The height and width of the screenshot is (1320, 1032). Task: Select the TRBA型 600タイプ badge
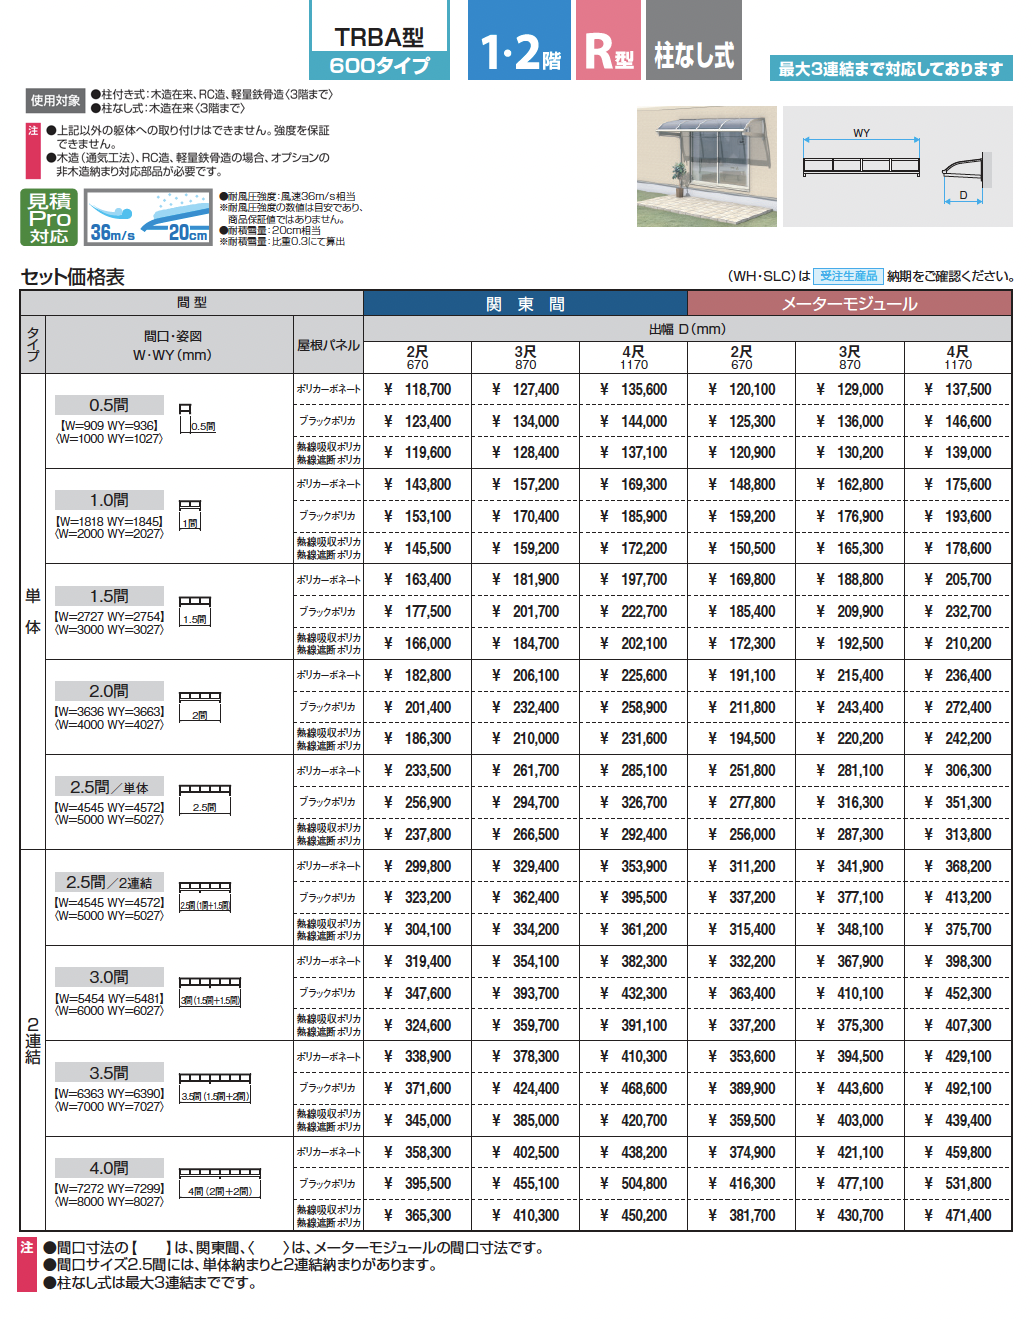(379, 41)
